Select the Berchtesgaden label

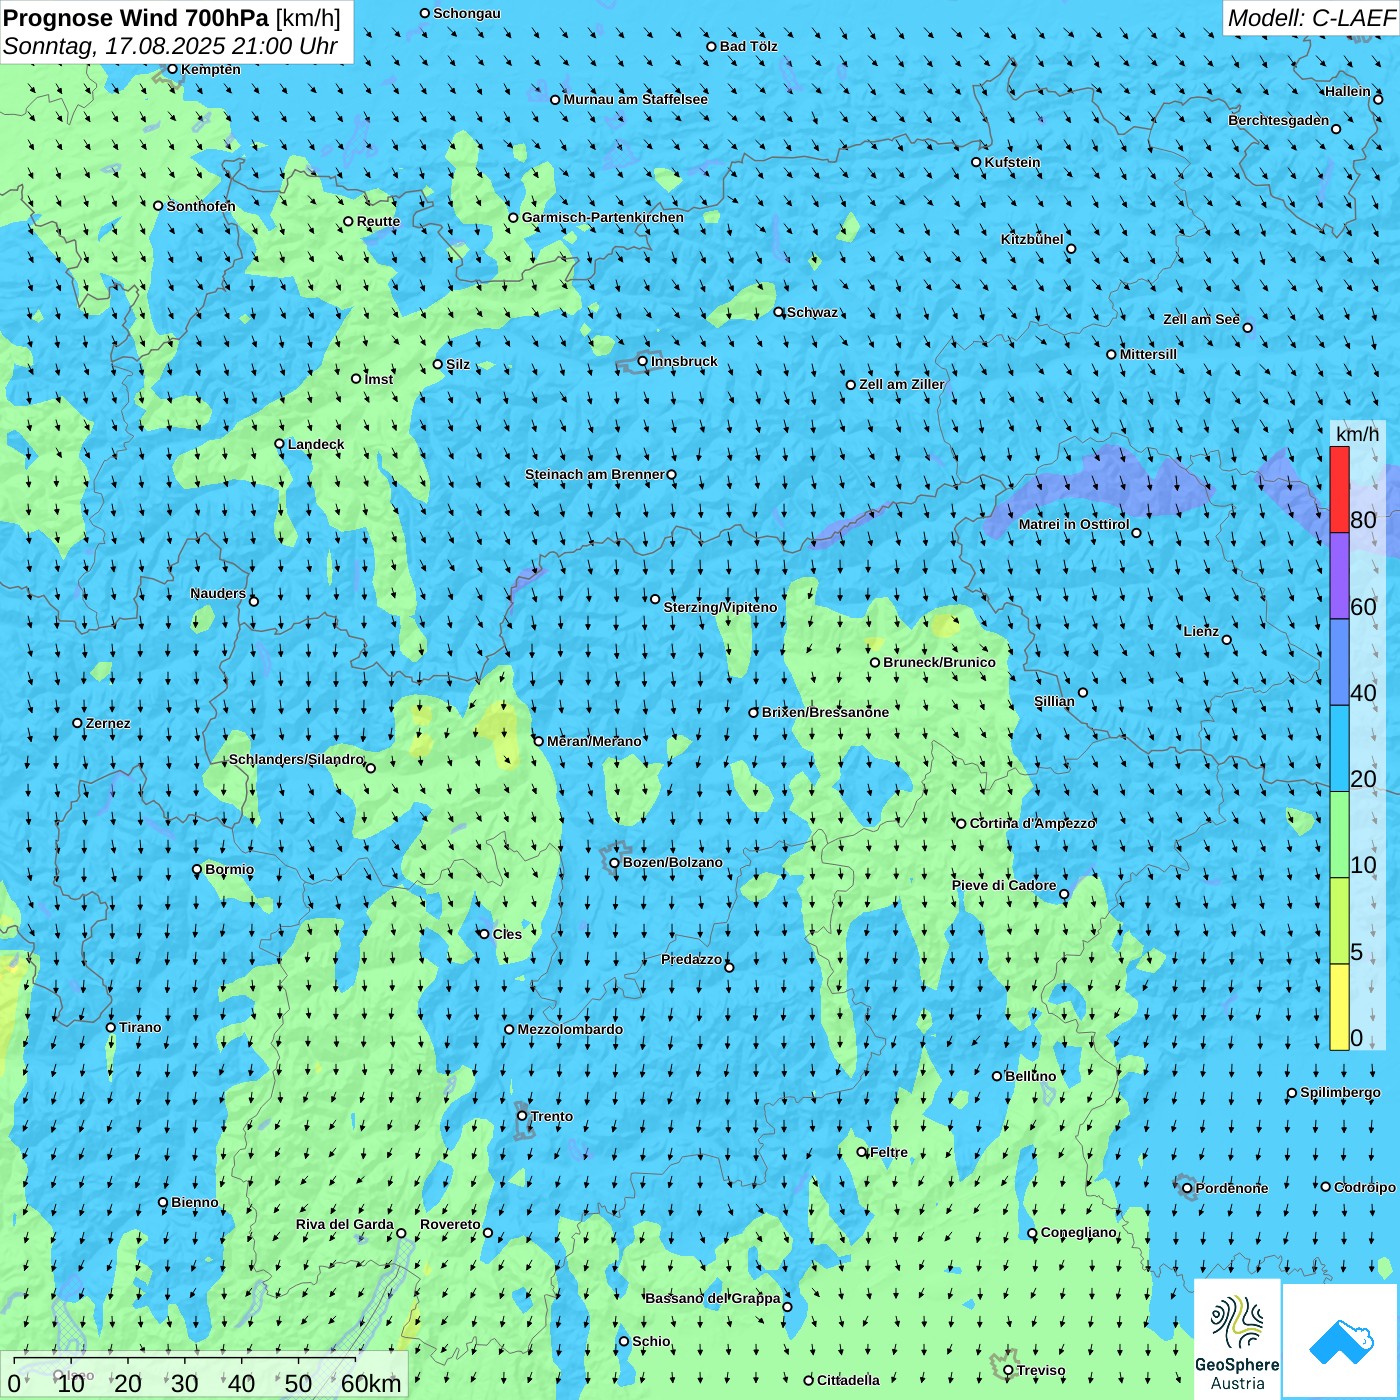coord(1279,120)
